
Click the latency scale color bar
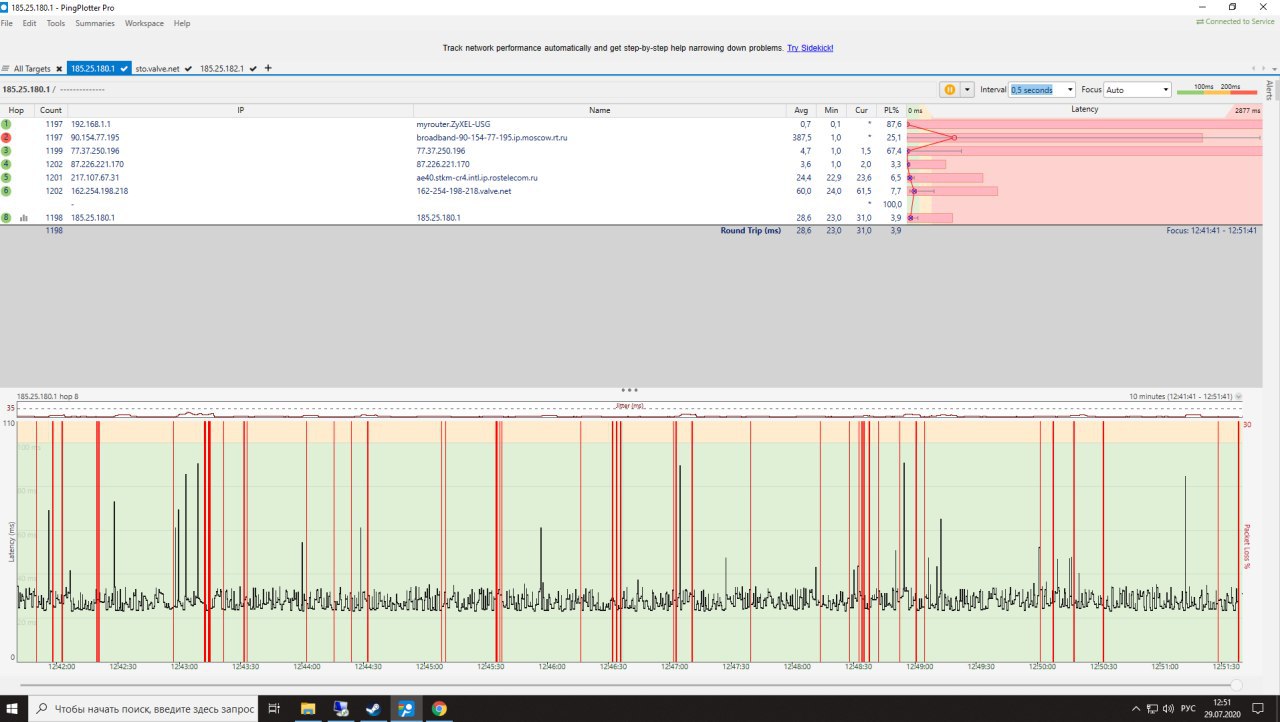click(1216, 92)
